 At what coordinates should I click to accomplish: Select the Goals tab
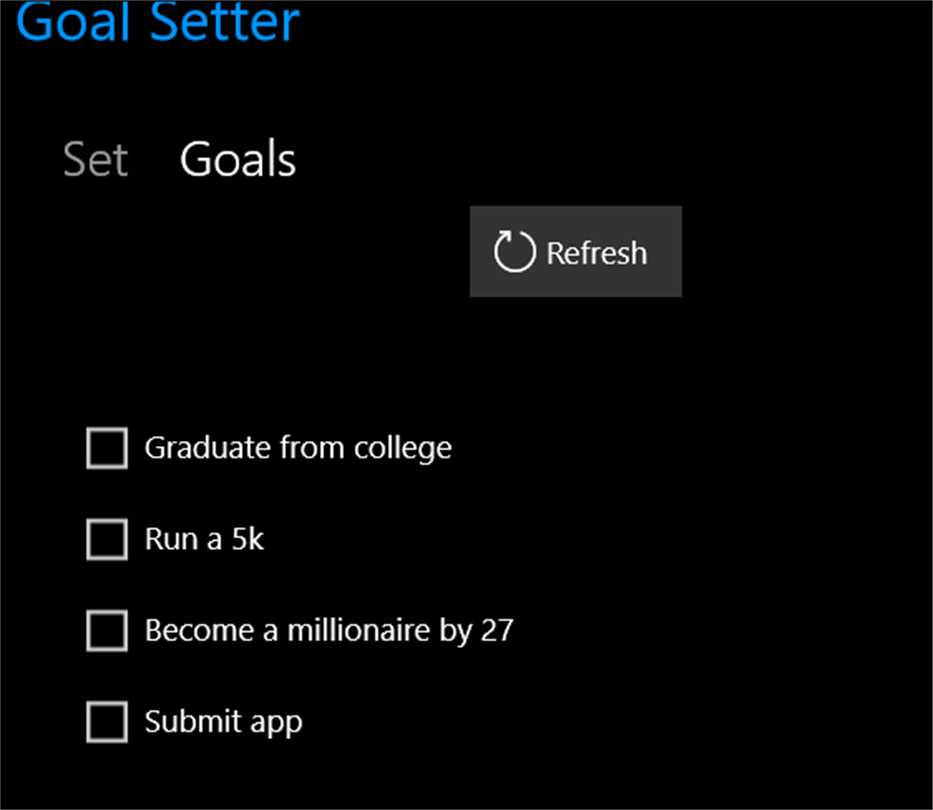[238, 160]
